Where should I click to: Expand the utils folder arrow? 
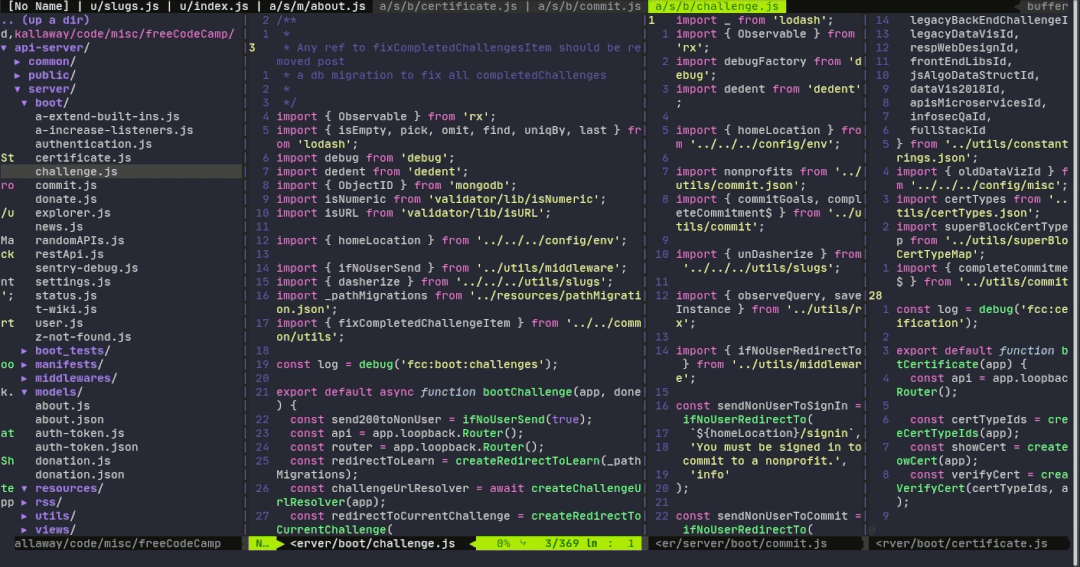25,516
